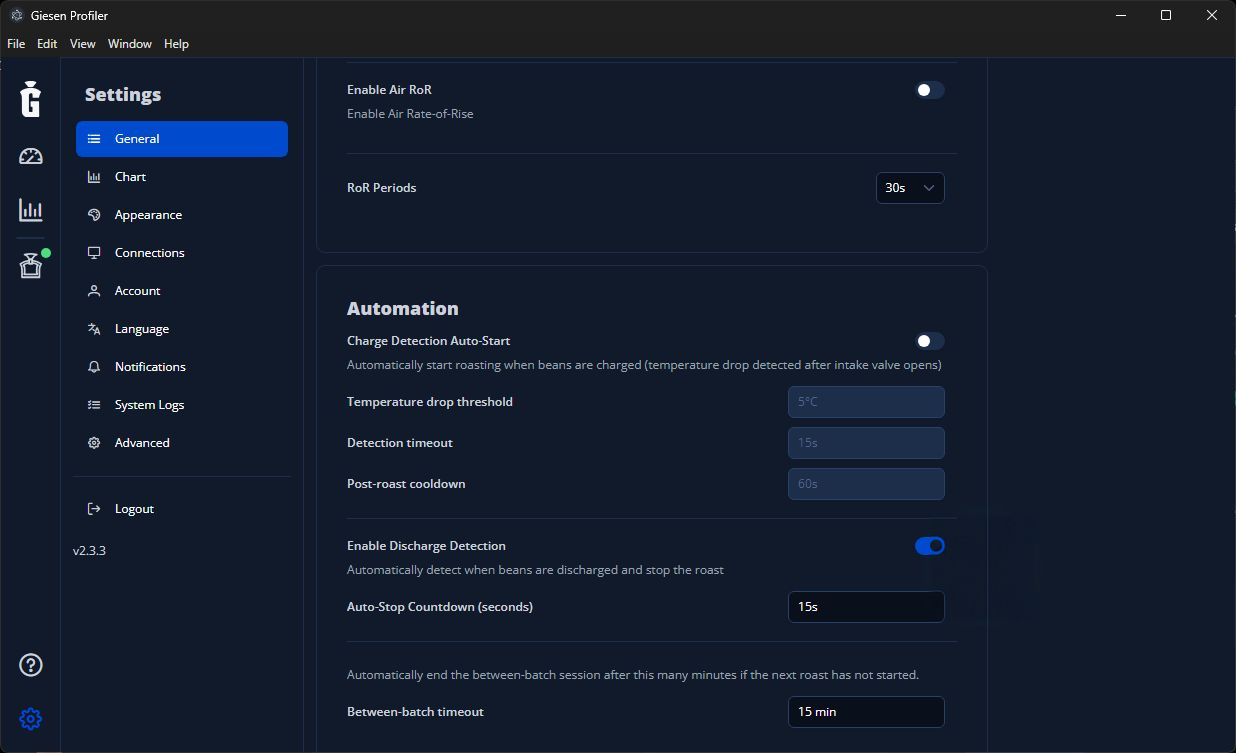Screen dimensions: 1236x753
Task: Click Temperature drop threshold field
Action: point(866,402)
